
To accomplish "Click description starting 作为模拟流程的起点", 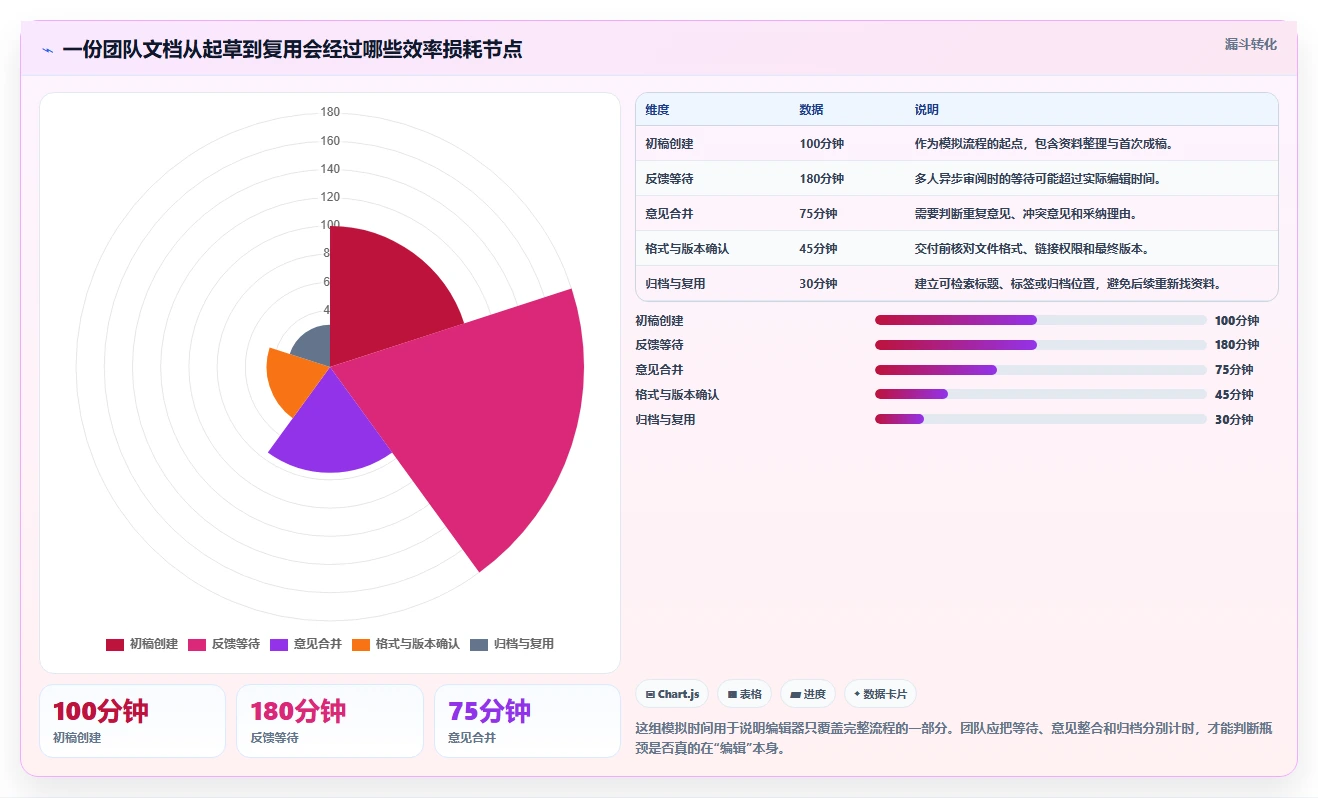I will pyautogui.click(x=1043, y=144).
